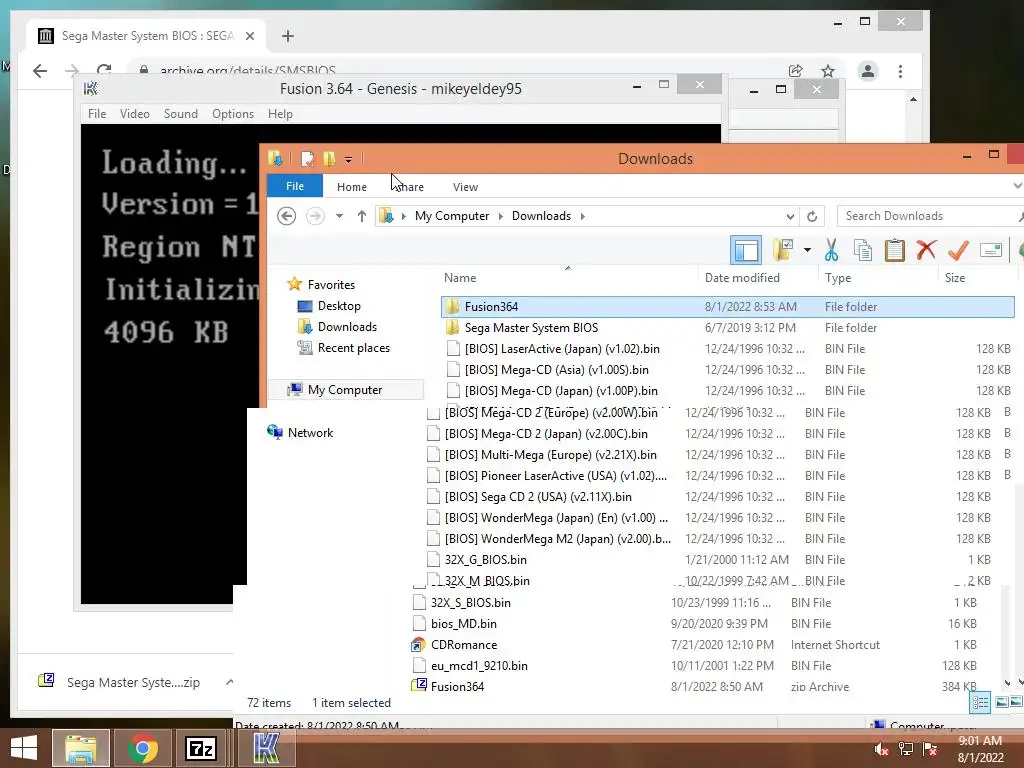Click the Chrome profile avatar icon
The image size is (1024, 768).
[867, 71]
